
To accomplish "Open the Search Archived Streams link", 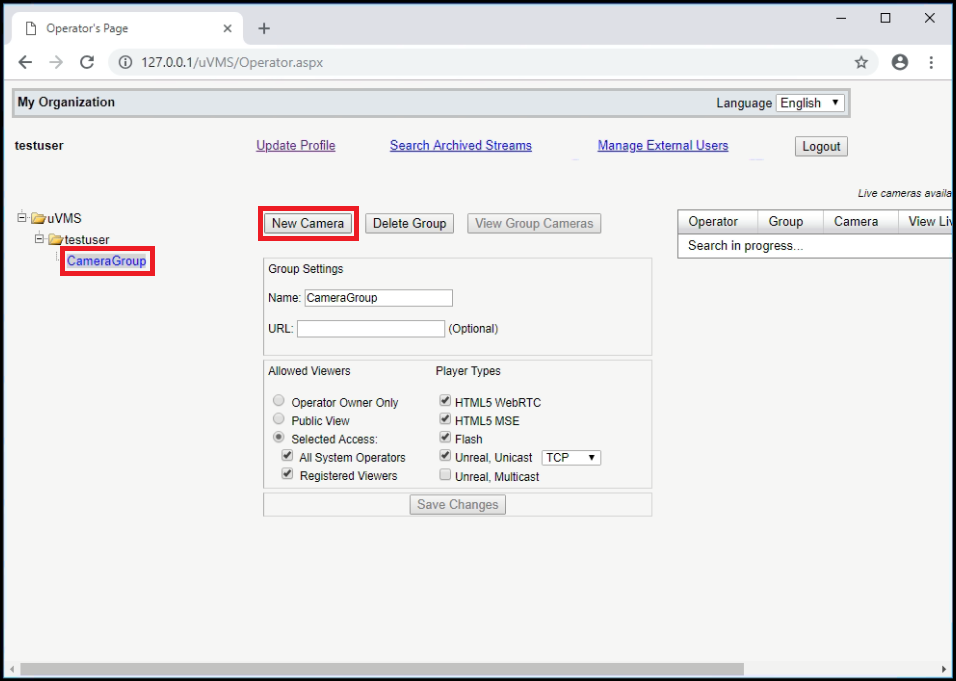I will click(461, 146).
